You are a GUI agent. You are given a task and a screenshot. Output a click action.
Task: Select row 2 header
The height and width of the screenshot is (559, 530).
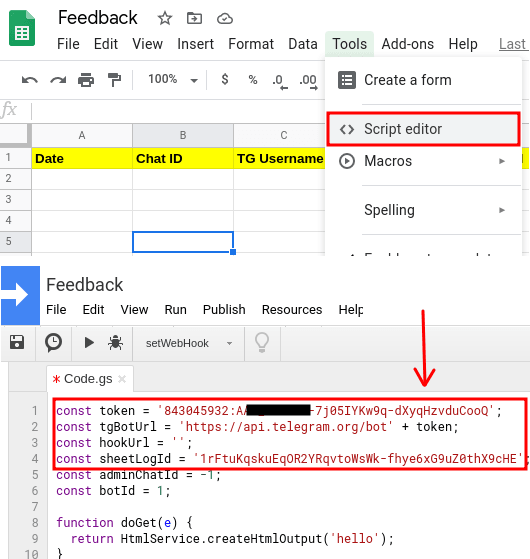(15, 179)
